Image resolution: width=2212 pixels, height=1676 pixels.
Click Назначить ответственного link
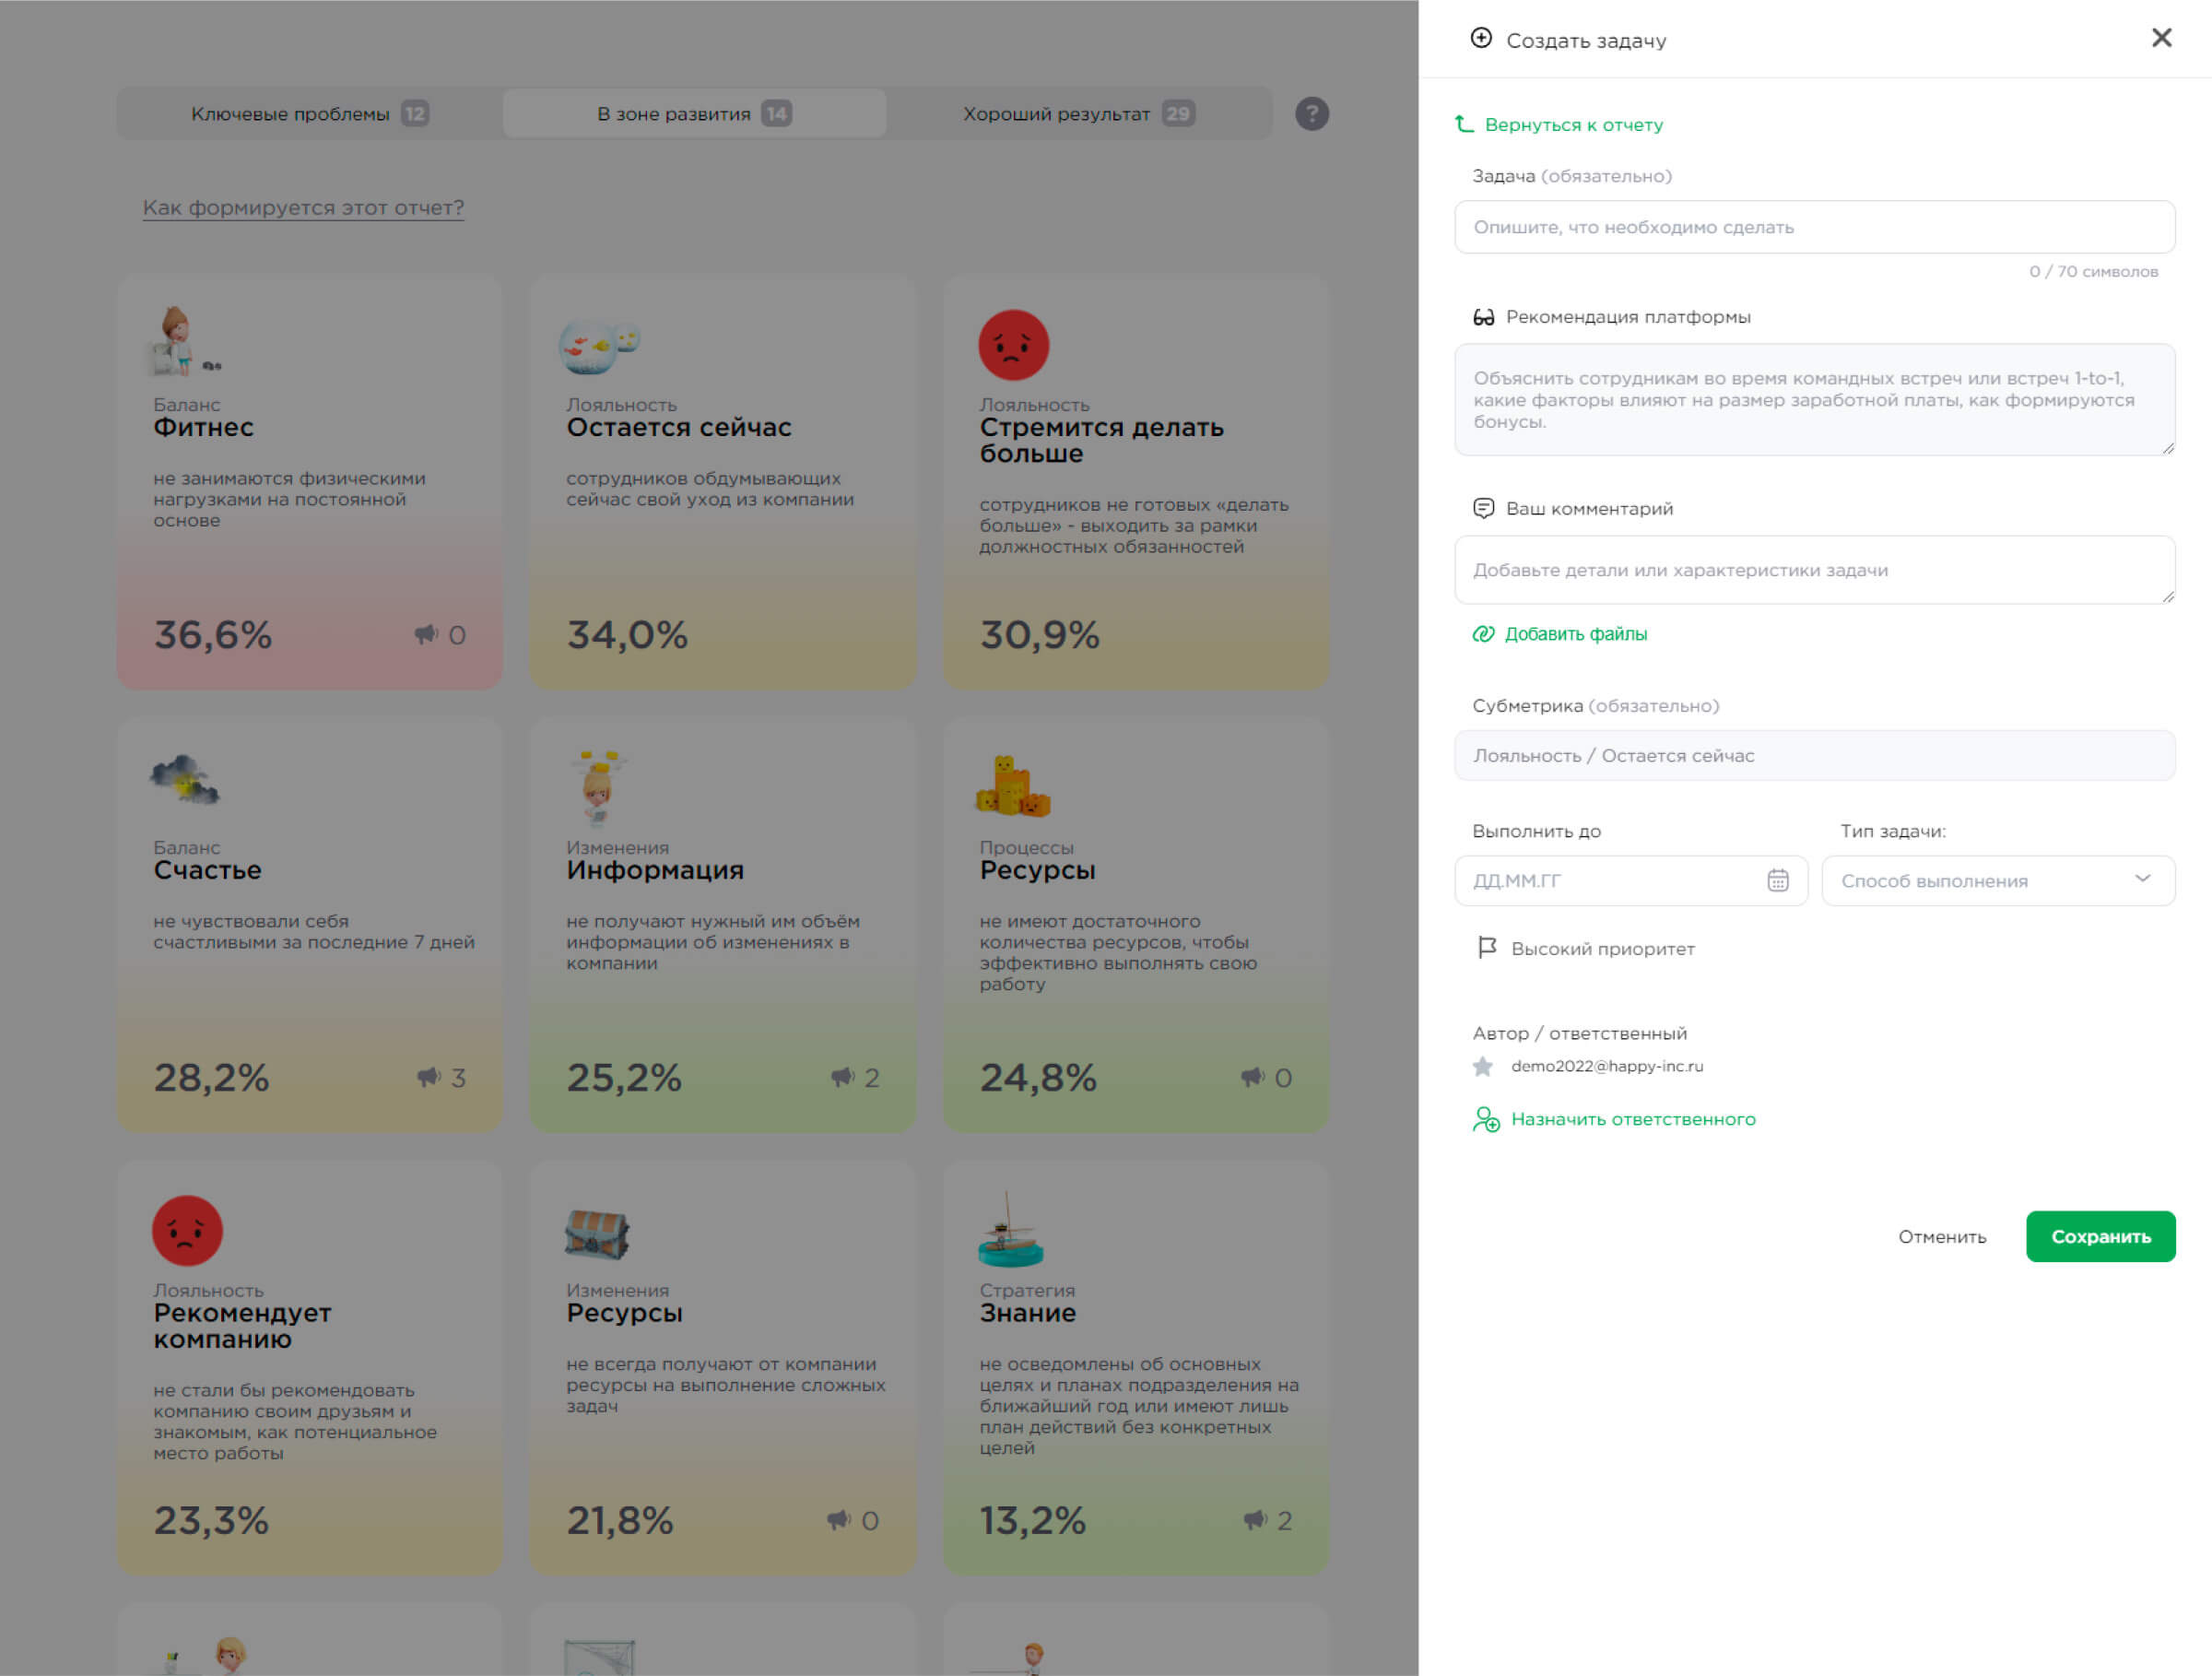[1633, 1118]
